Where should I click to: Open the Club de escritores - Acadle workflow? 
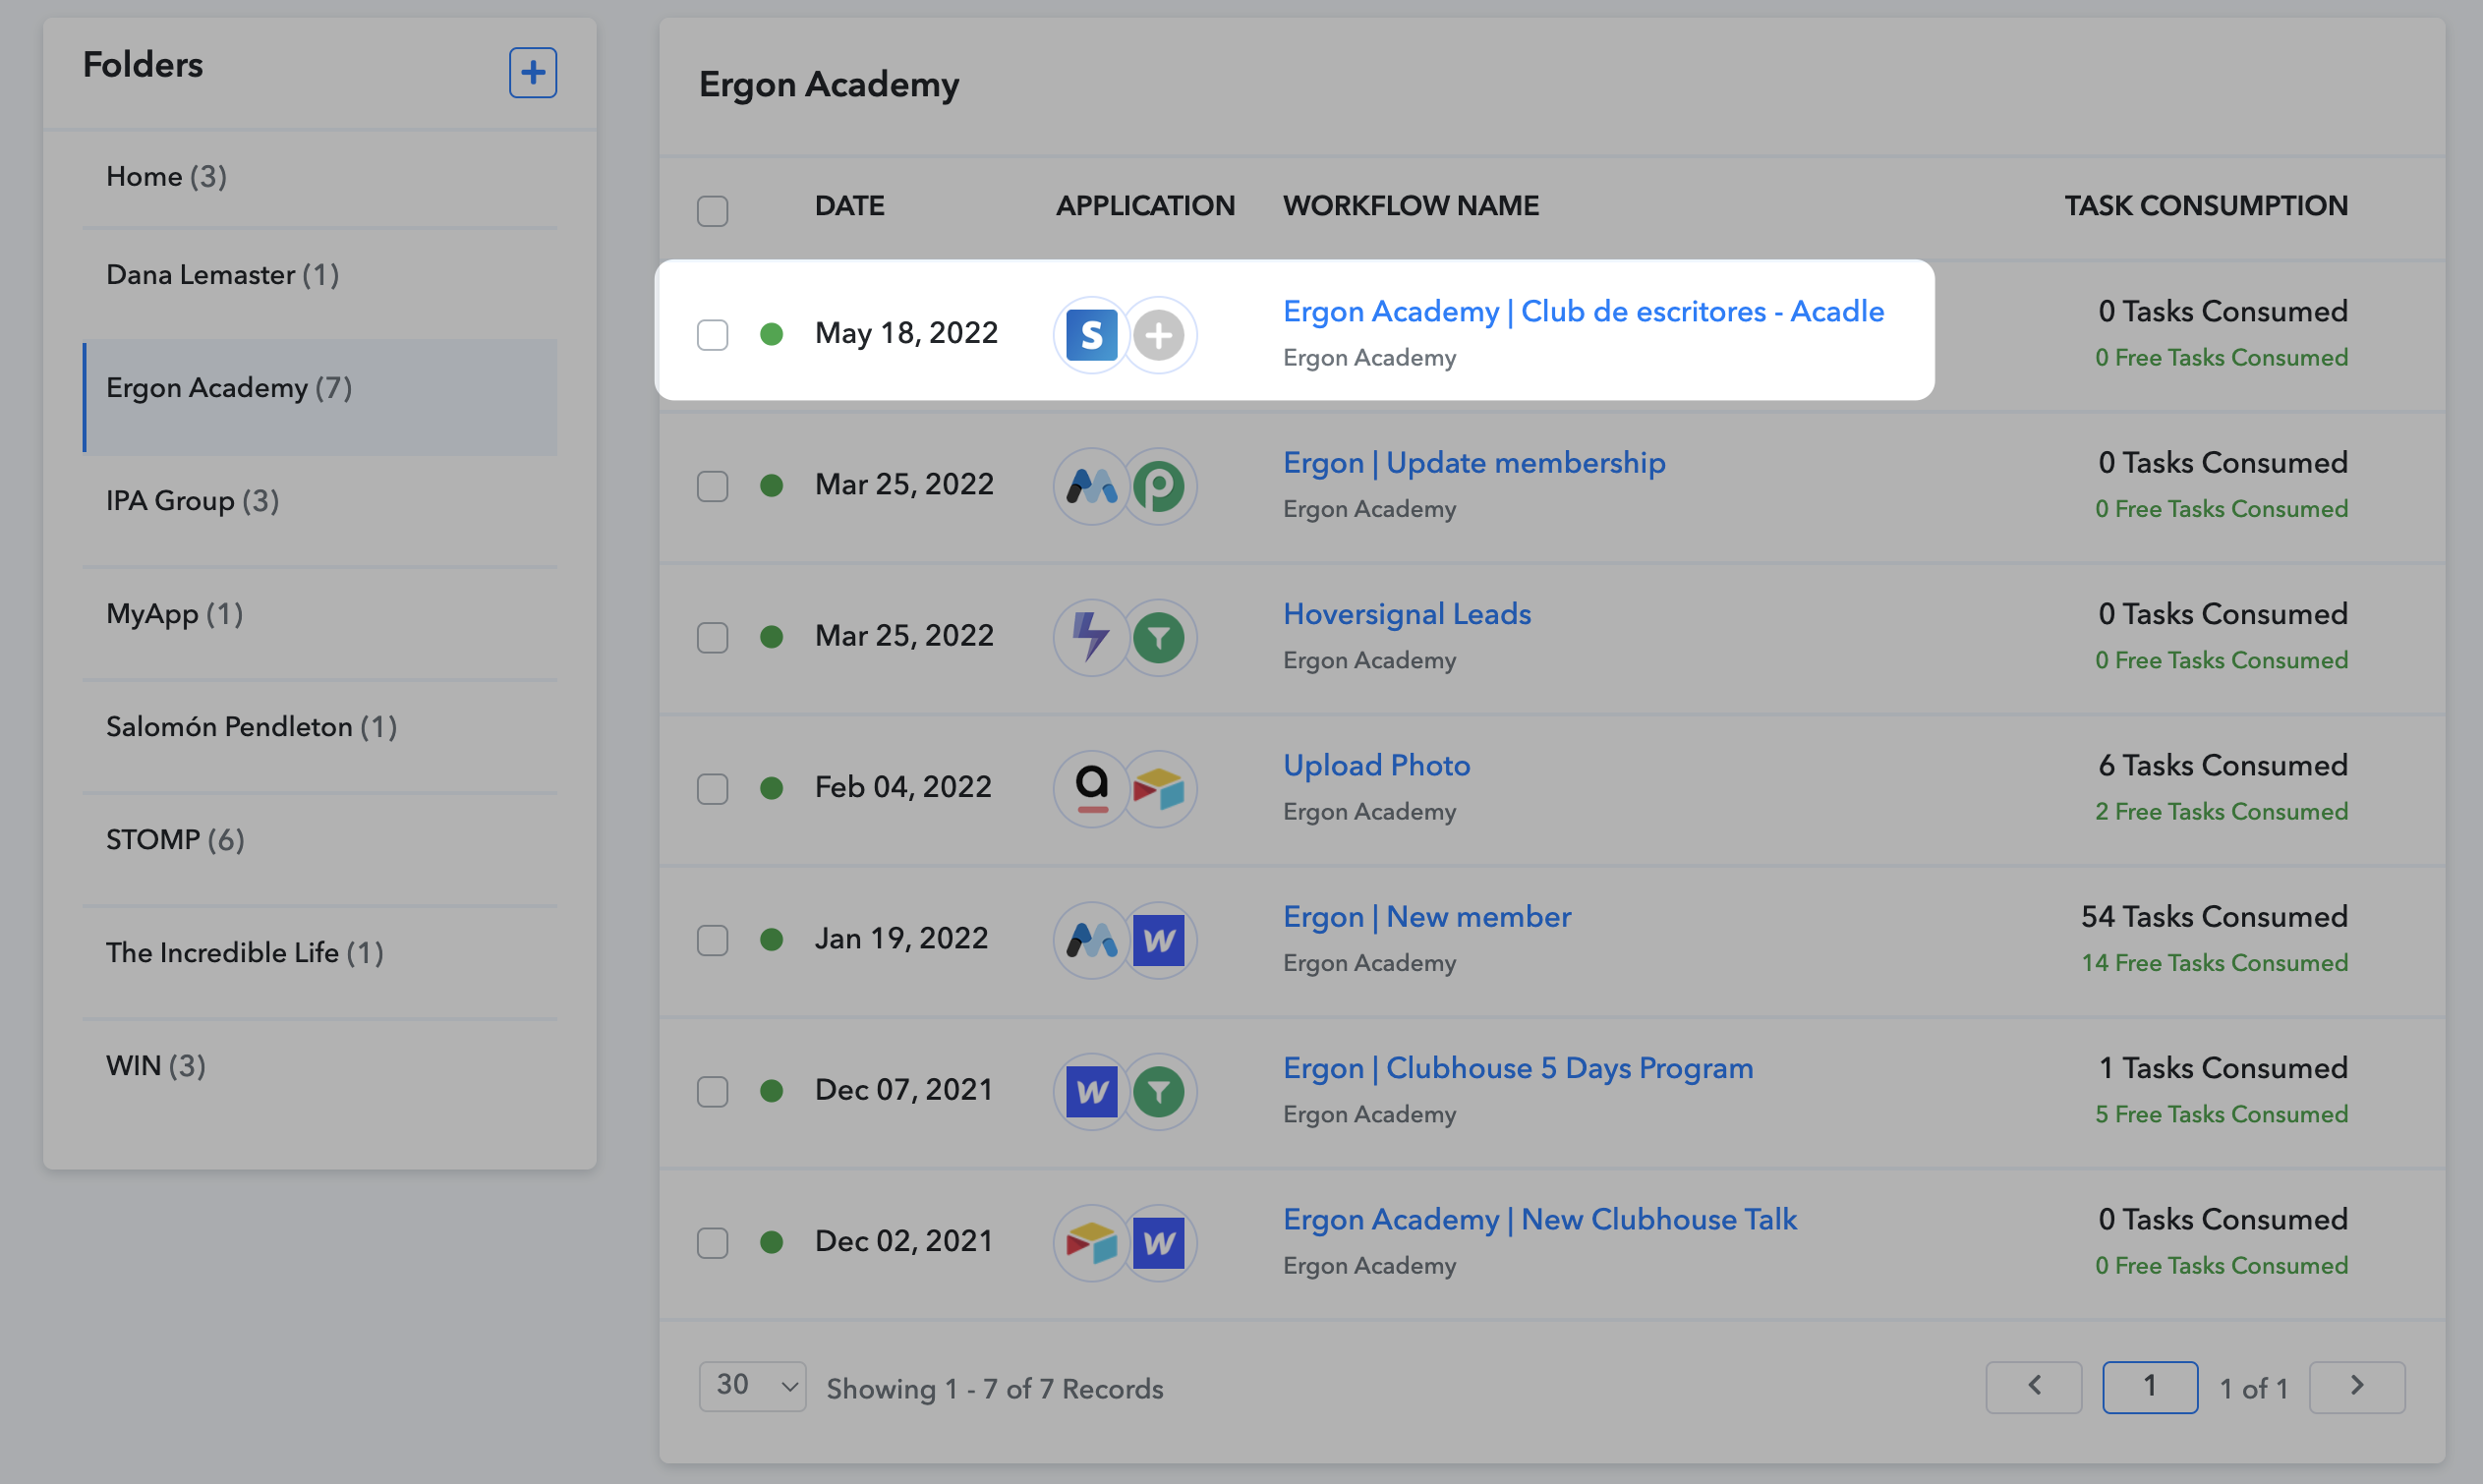coord(1584,312)
